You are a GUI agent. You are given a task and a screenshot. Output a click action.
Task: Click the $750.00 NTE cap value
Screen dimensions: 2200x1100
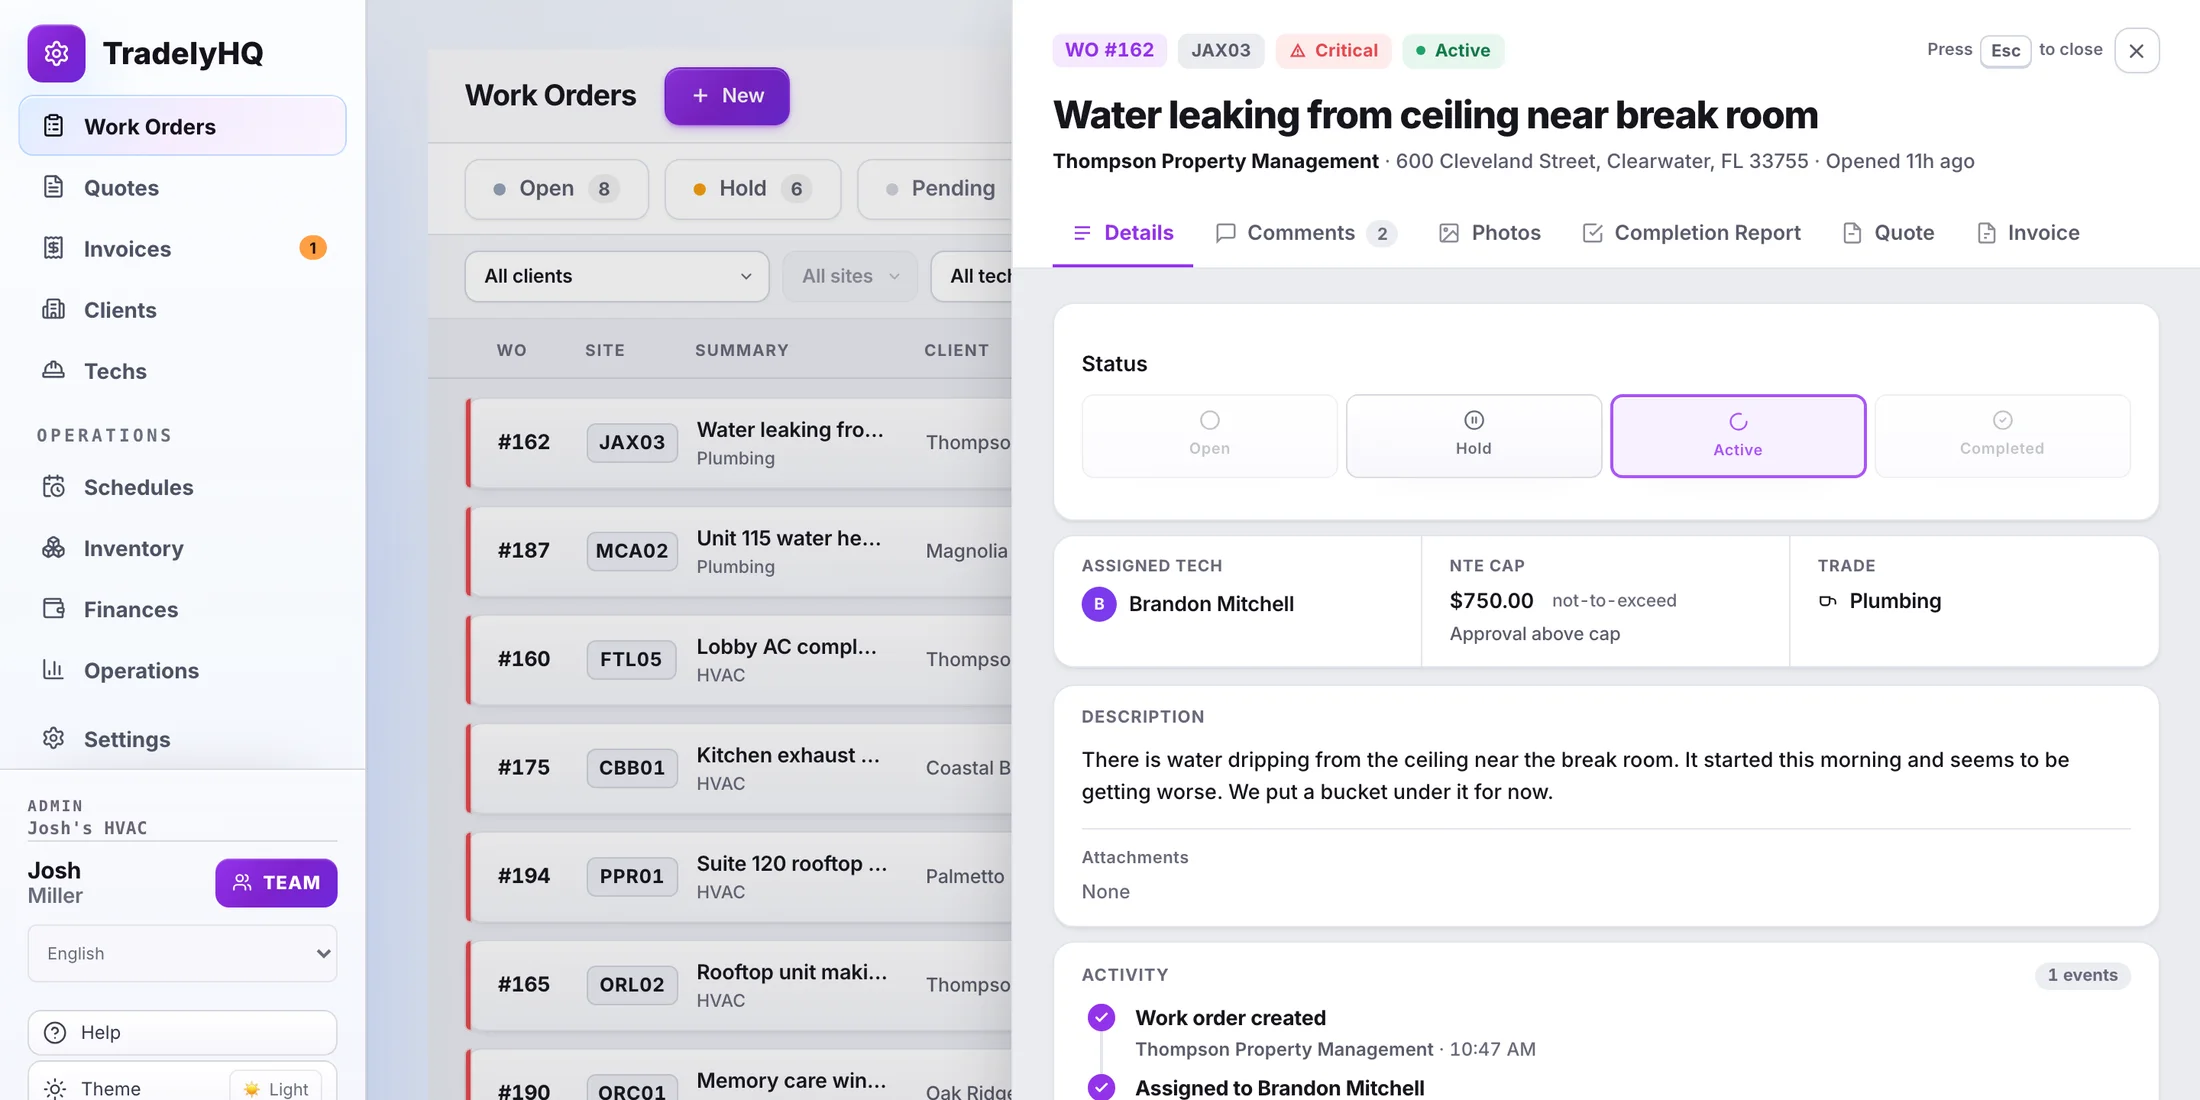(x=1491, y=601)
